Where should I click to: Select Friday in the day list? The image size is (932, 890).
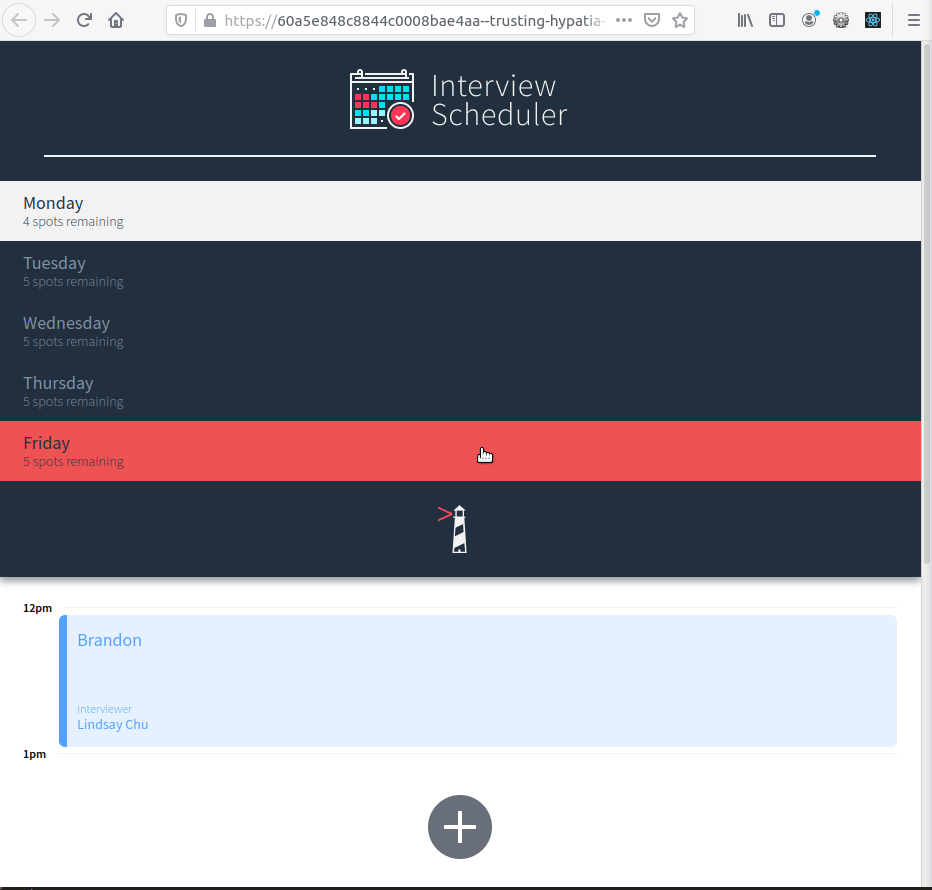coord(460,451)
